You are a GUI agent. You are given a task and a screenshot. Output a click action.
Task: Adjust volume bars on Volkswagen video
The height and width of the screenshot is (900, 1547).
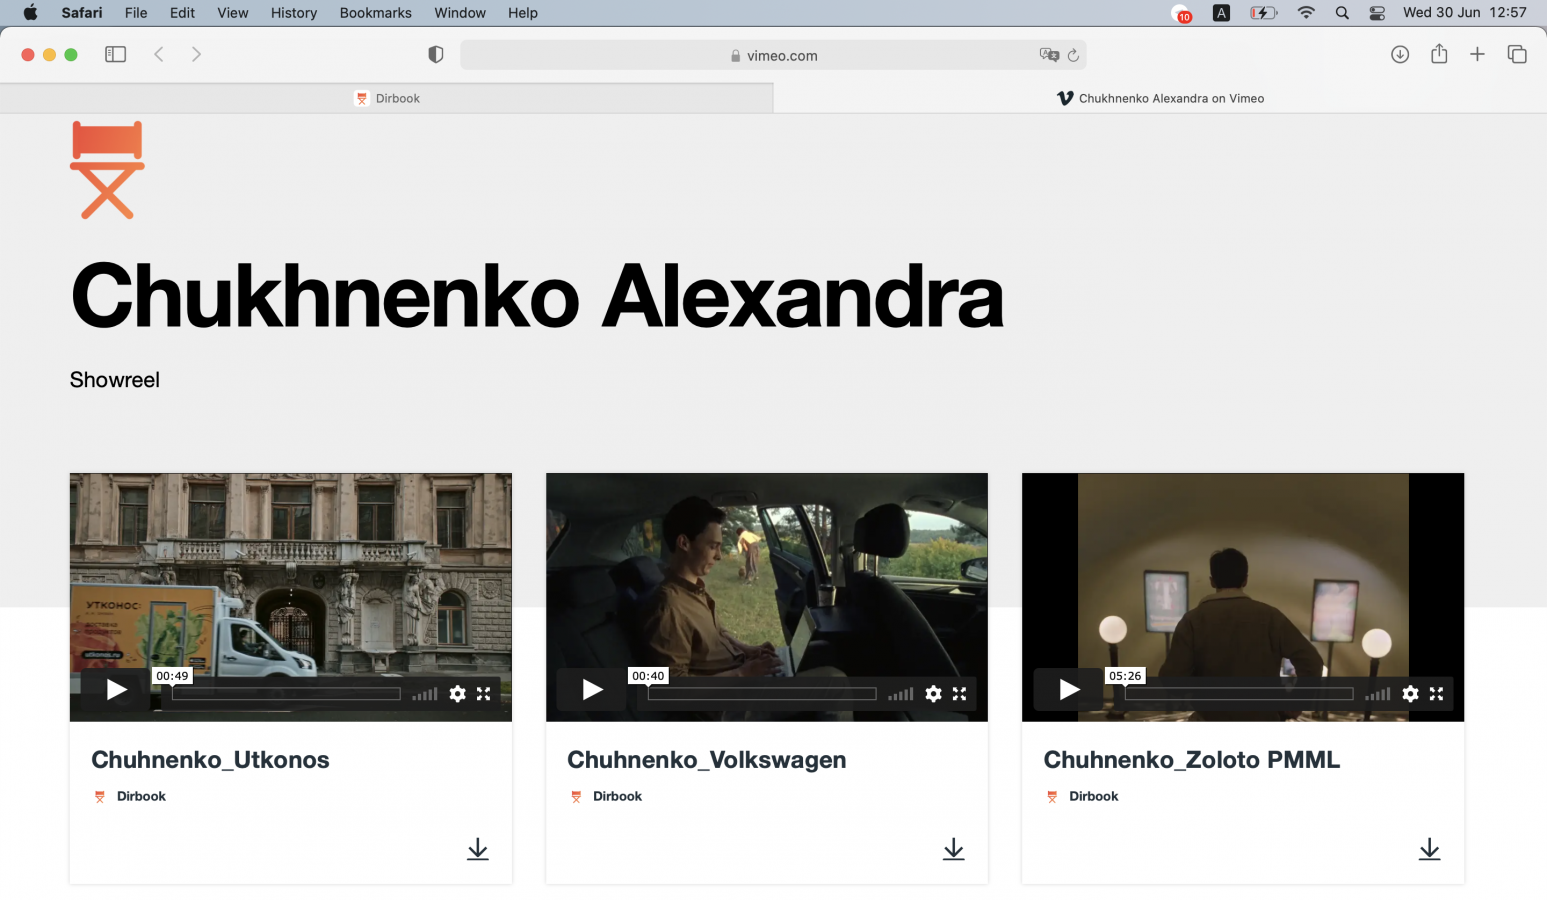pyautogui.click(x=901, y=694)
